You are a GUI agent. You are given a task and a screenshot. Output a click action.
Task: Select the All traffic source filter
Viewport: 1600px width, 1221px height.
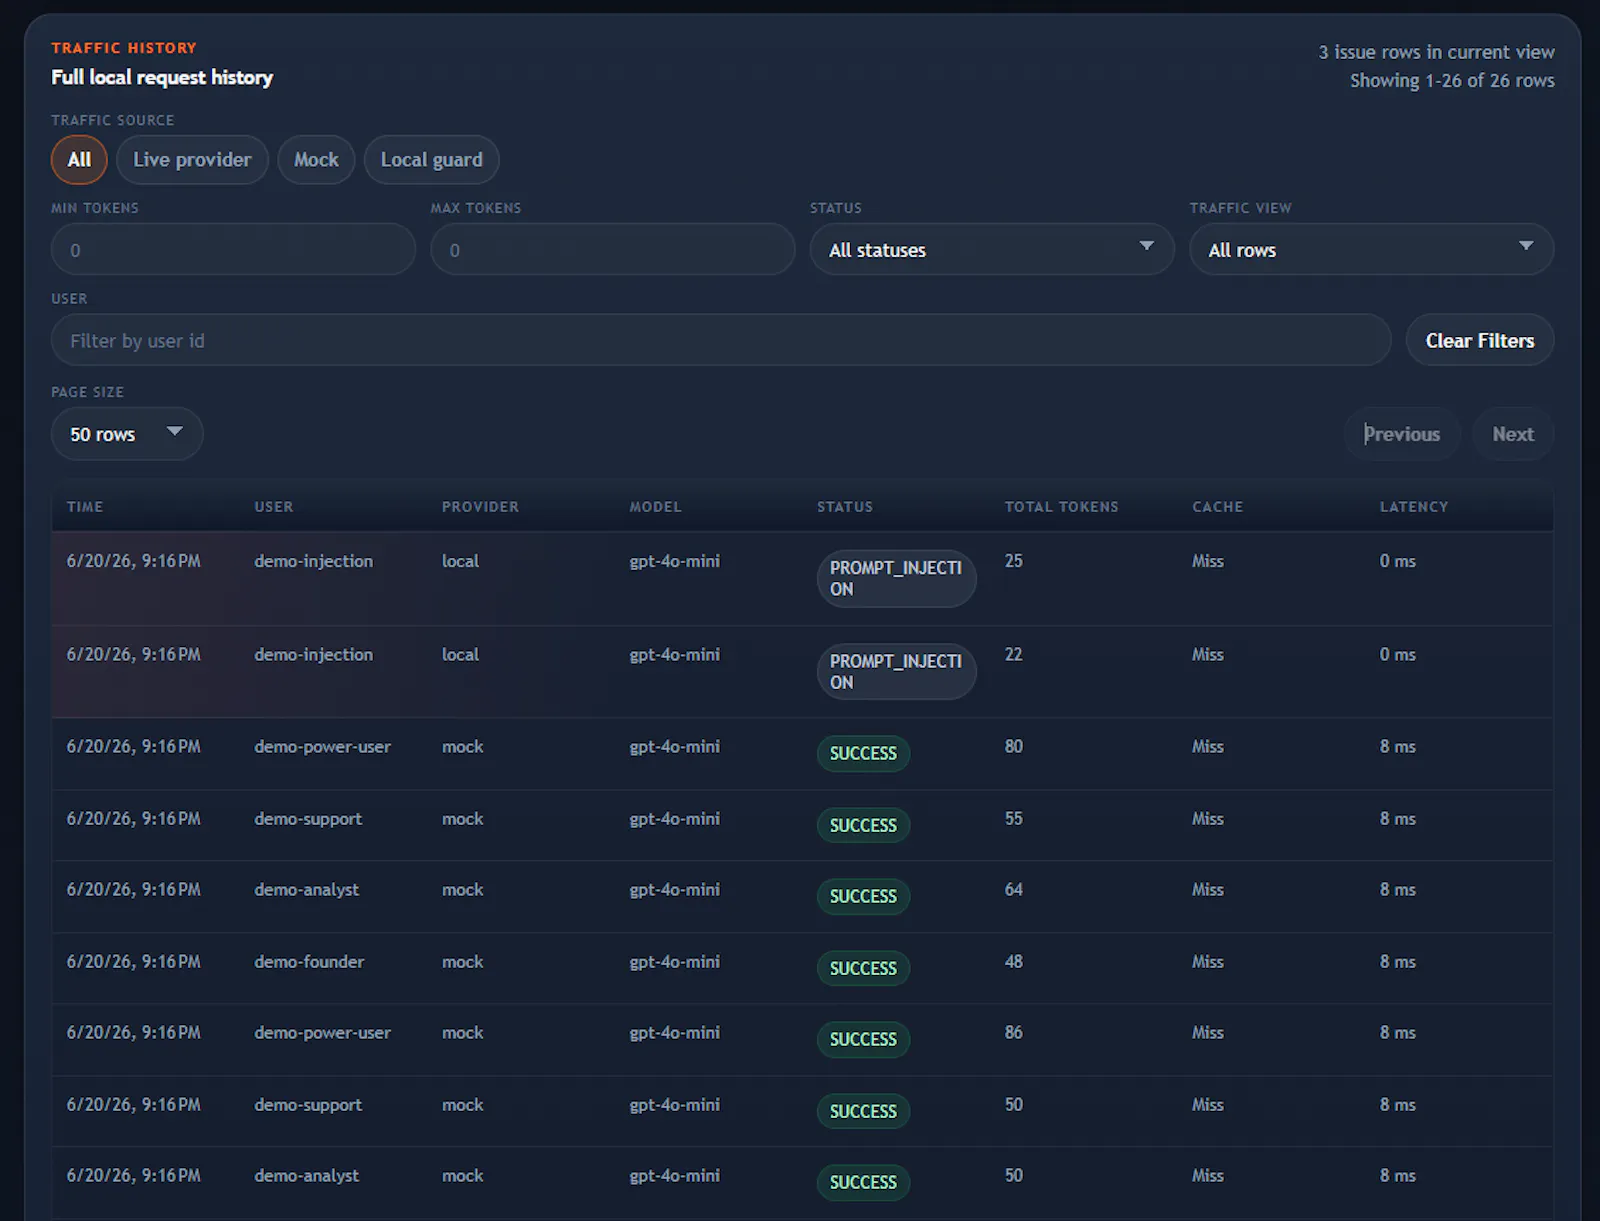[79, 160]
